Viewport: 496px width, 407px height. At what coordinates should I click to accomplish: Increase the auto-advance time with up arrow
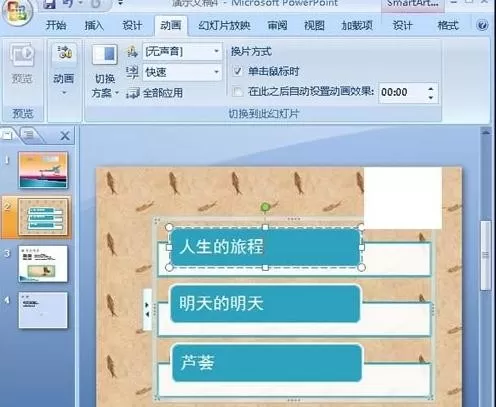(431, 88)
